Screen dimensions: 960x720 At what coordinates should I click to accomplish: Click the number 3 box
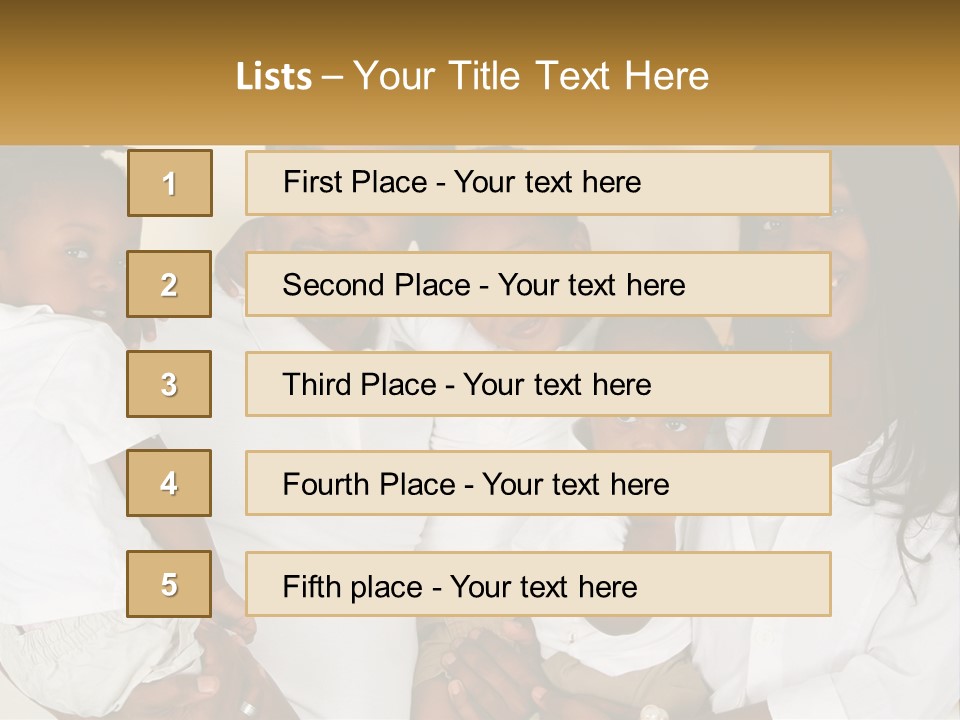(169, 384)
